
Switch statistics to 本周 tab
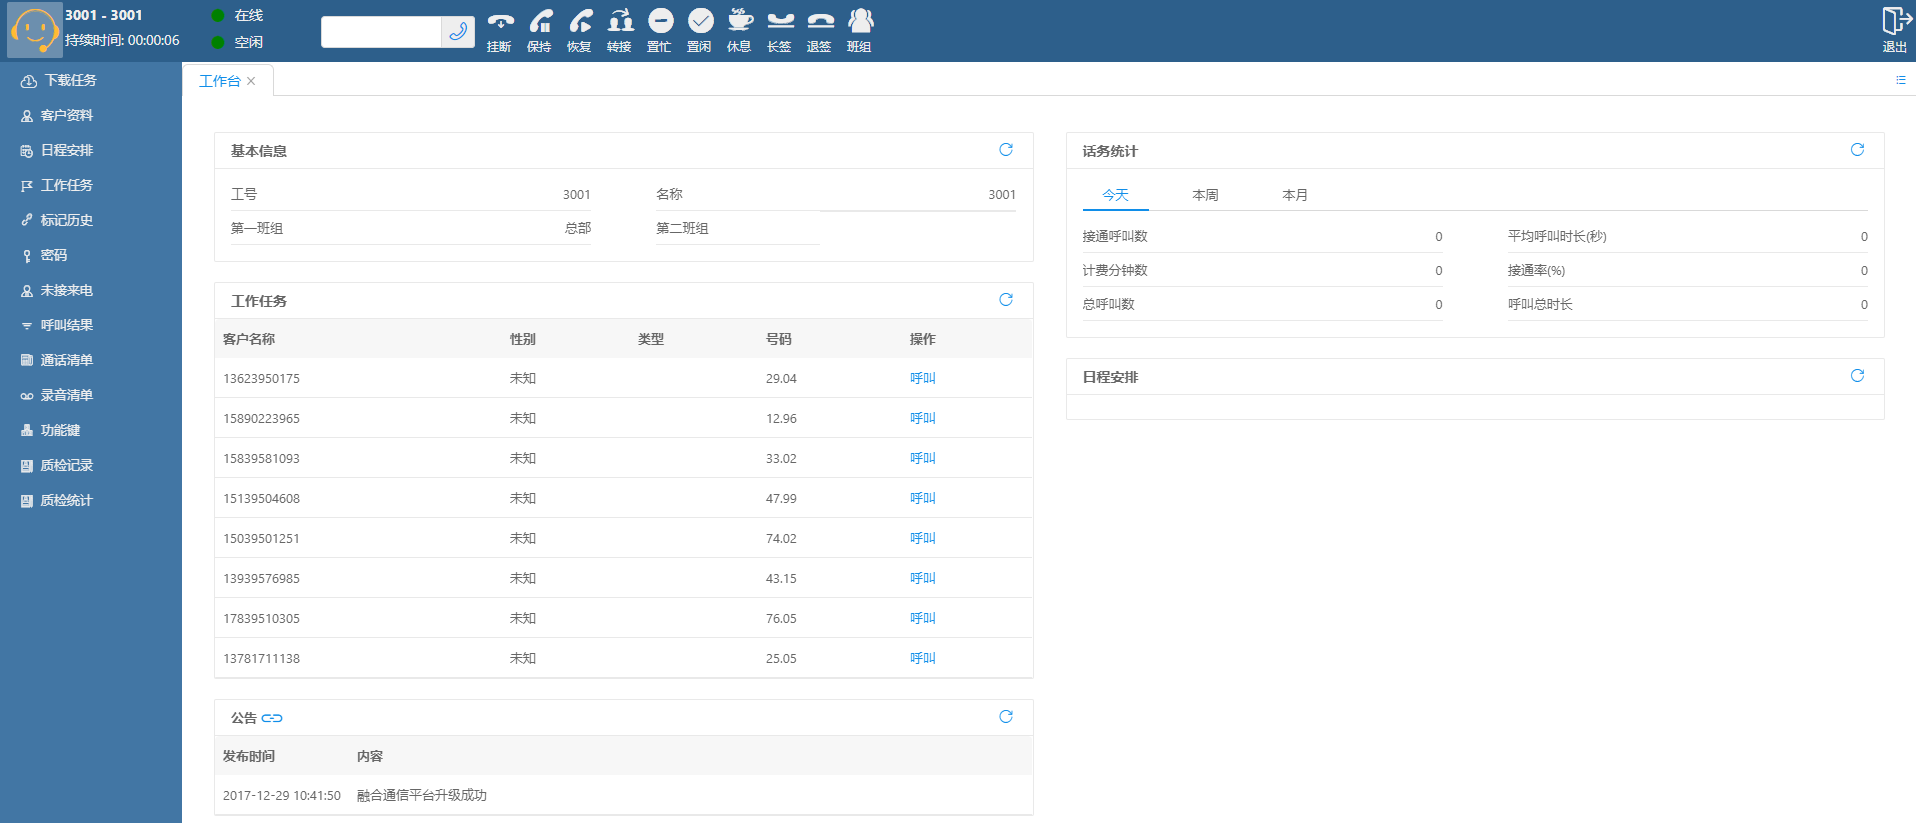coord(1205,195)
